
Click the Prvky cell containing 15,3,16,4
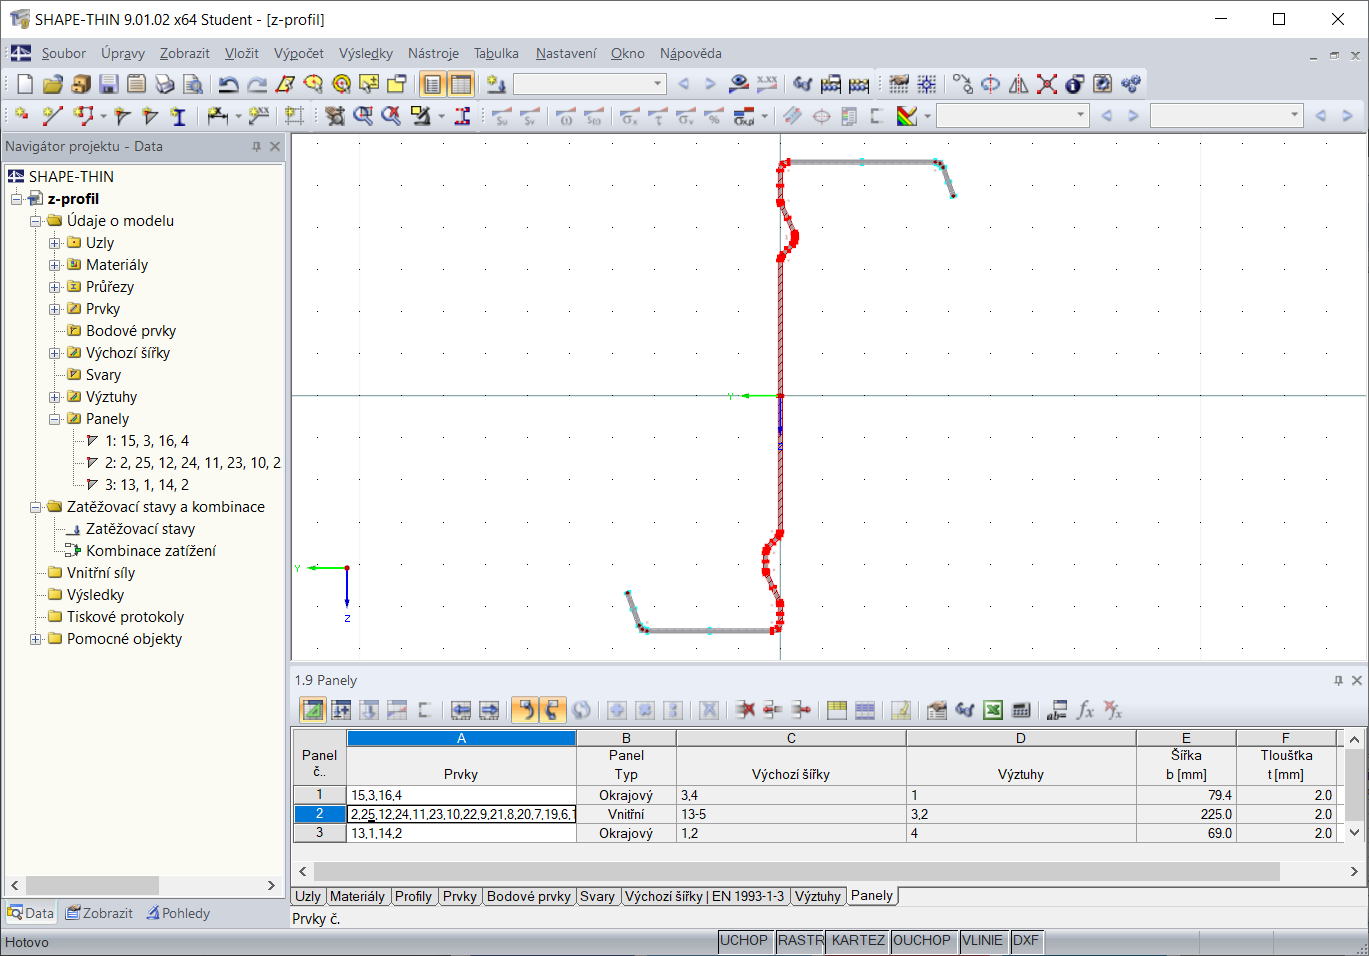point(461,795)
